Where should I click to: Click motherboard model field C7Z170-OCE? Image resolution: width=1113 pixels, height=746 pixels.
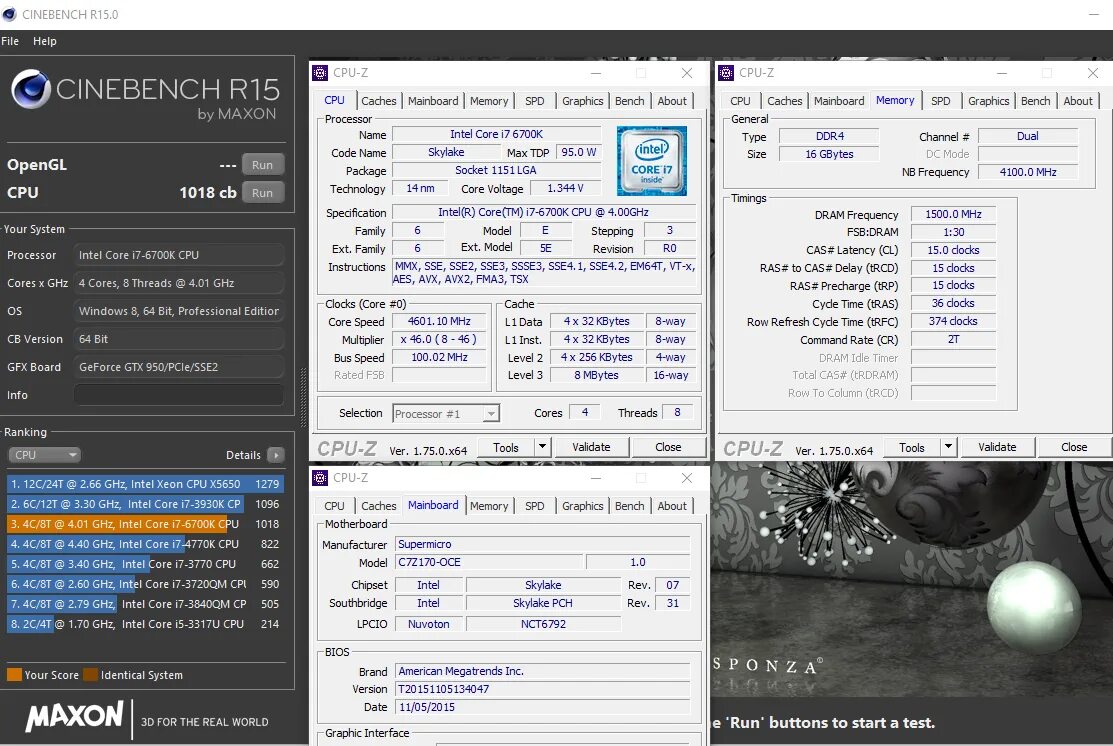coord(489,562)
